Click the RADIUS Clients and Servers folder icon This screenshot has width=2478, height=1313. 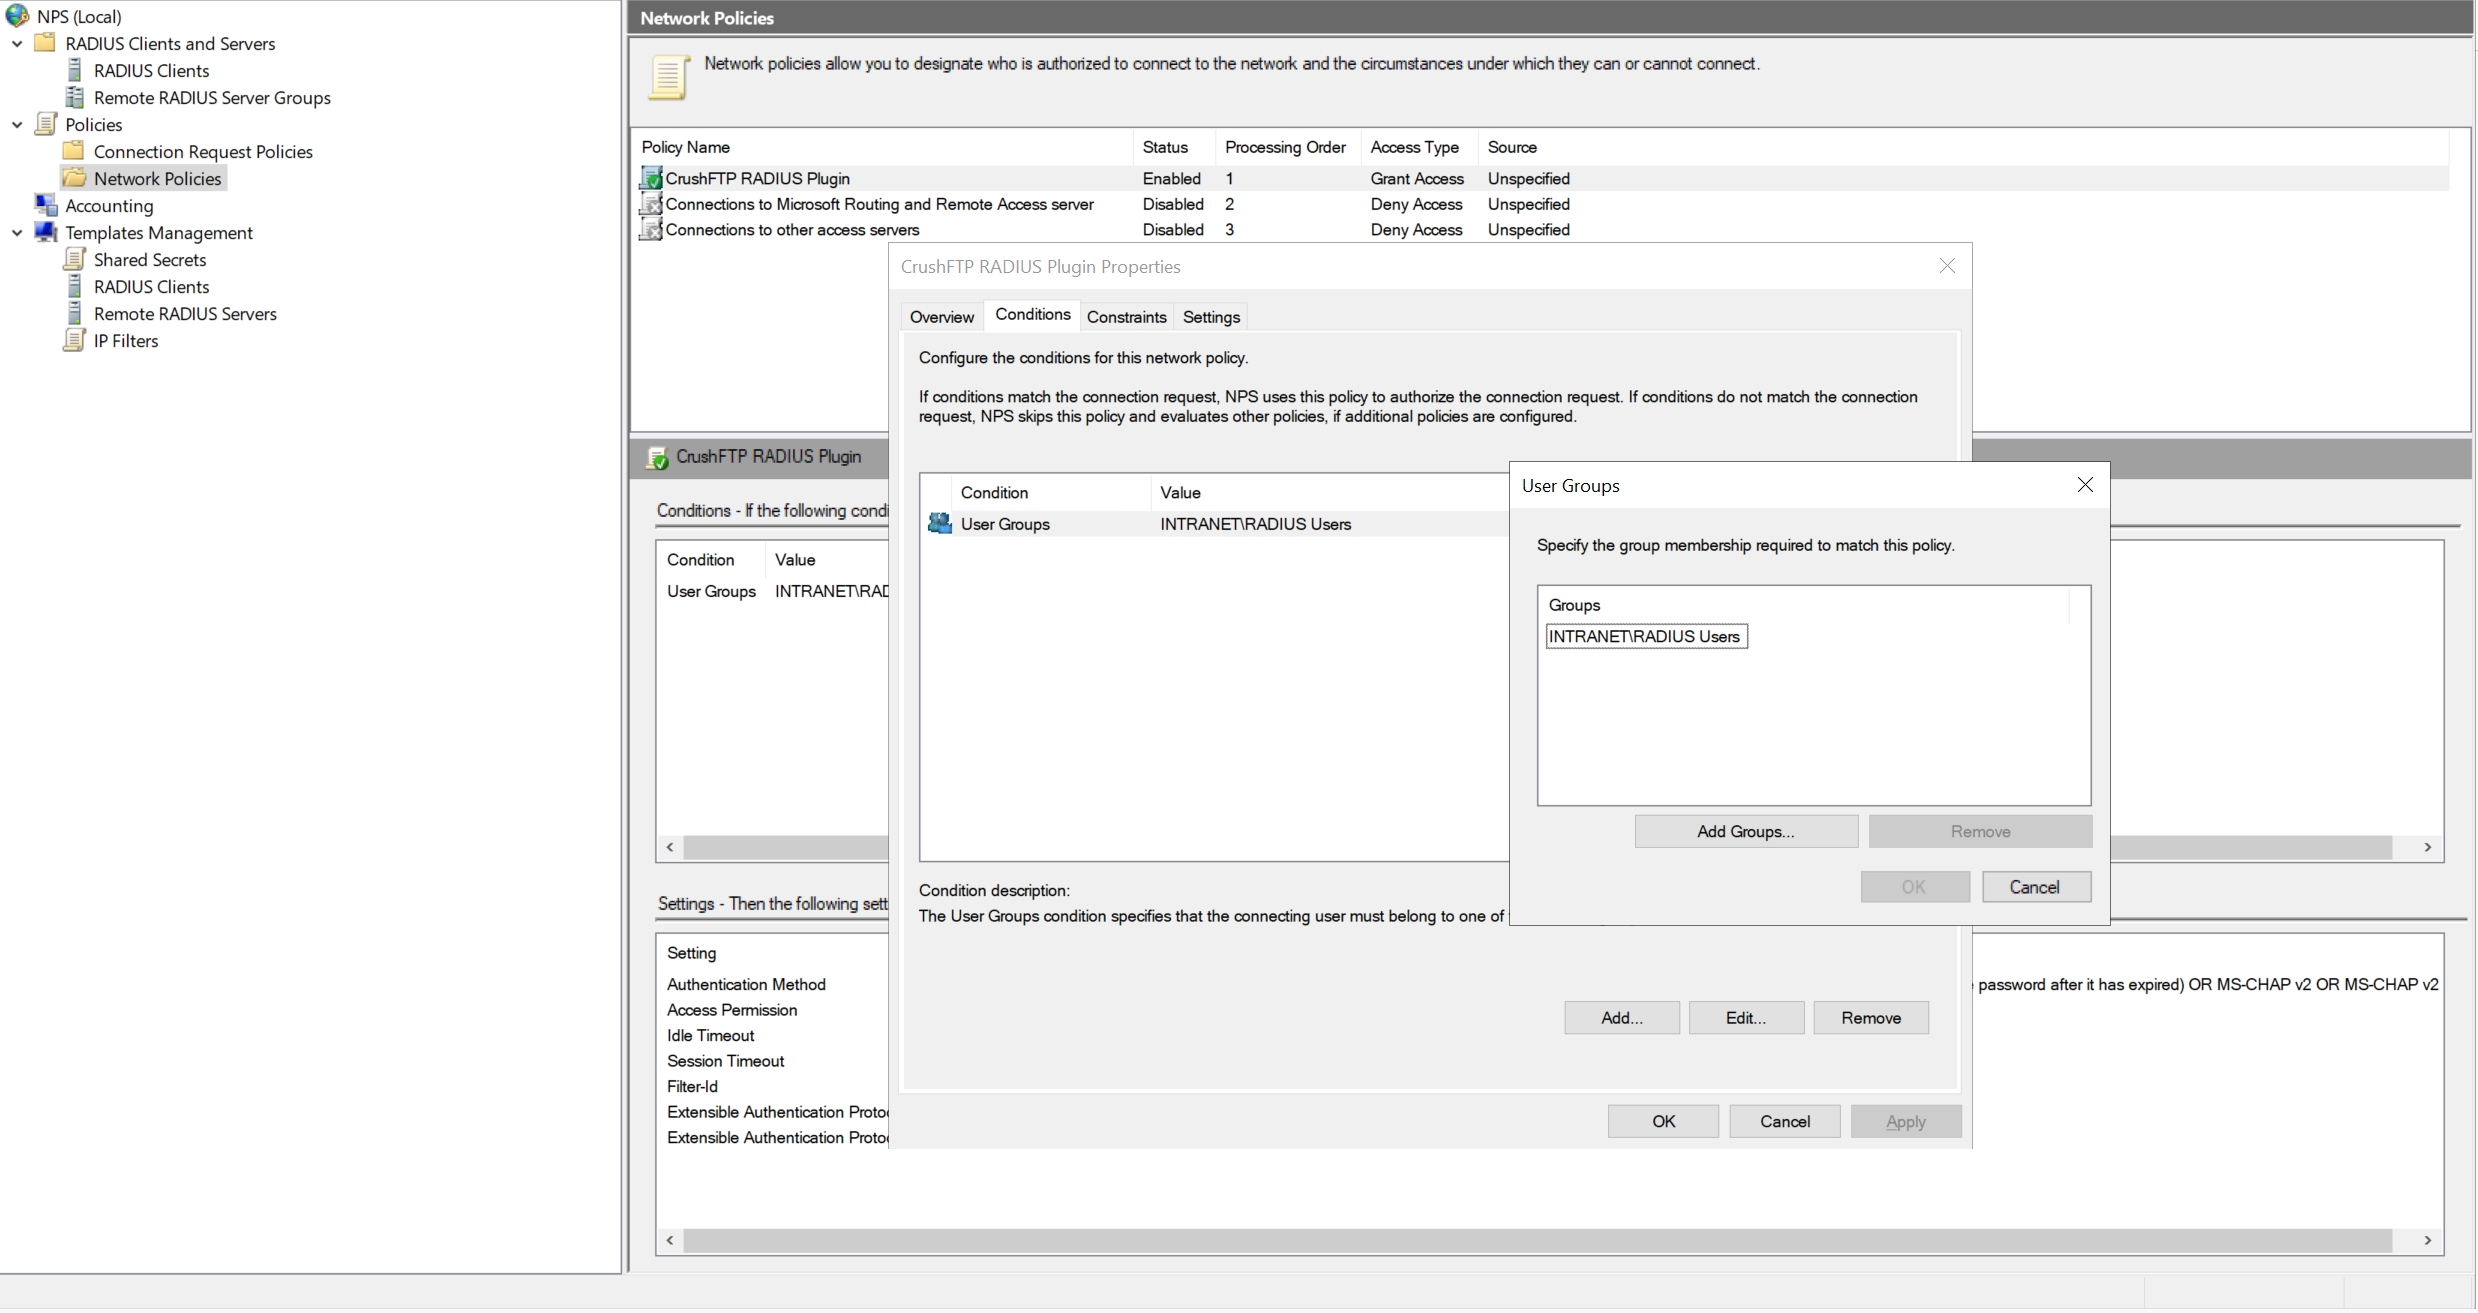[x=45, y=43]
